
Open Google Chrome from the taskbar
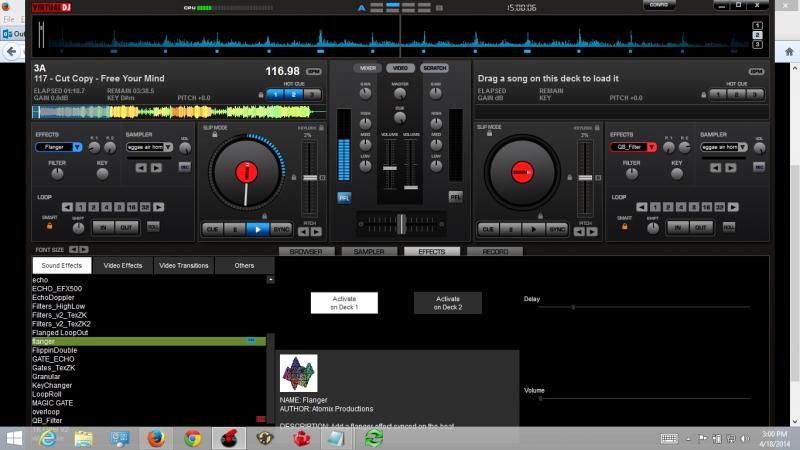point(192,438)
